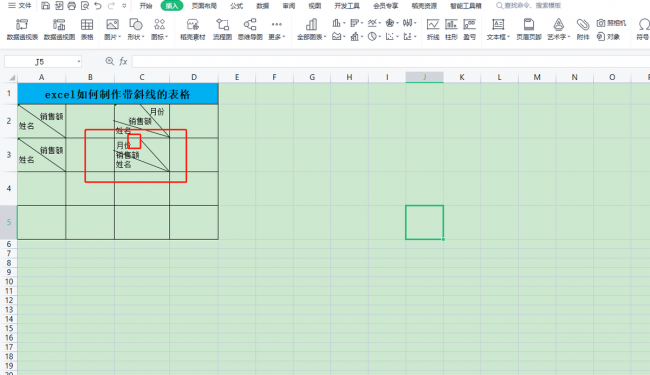Click the Picture (图片) insert icon
Viewport: 650px width, 375px height.
tap(112, 24)
